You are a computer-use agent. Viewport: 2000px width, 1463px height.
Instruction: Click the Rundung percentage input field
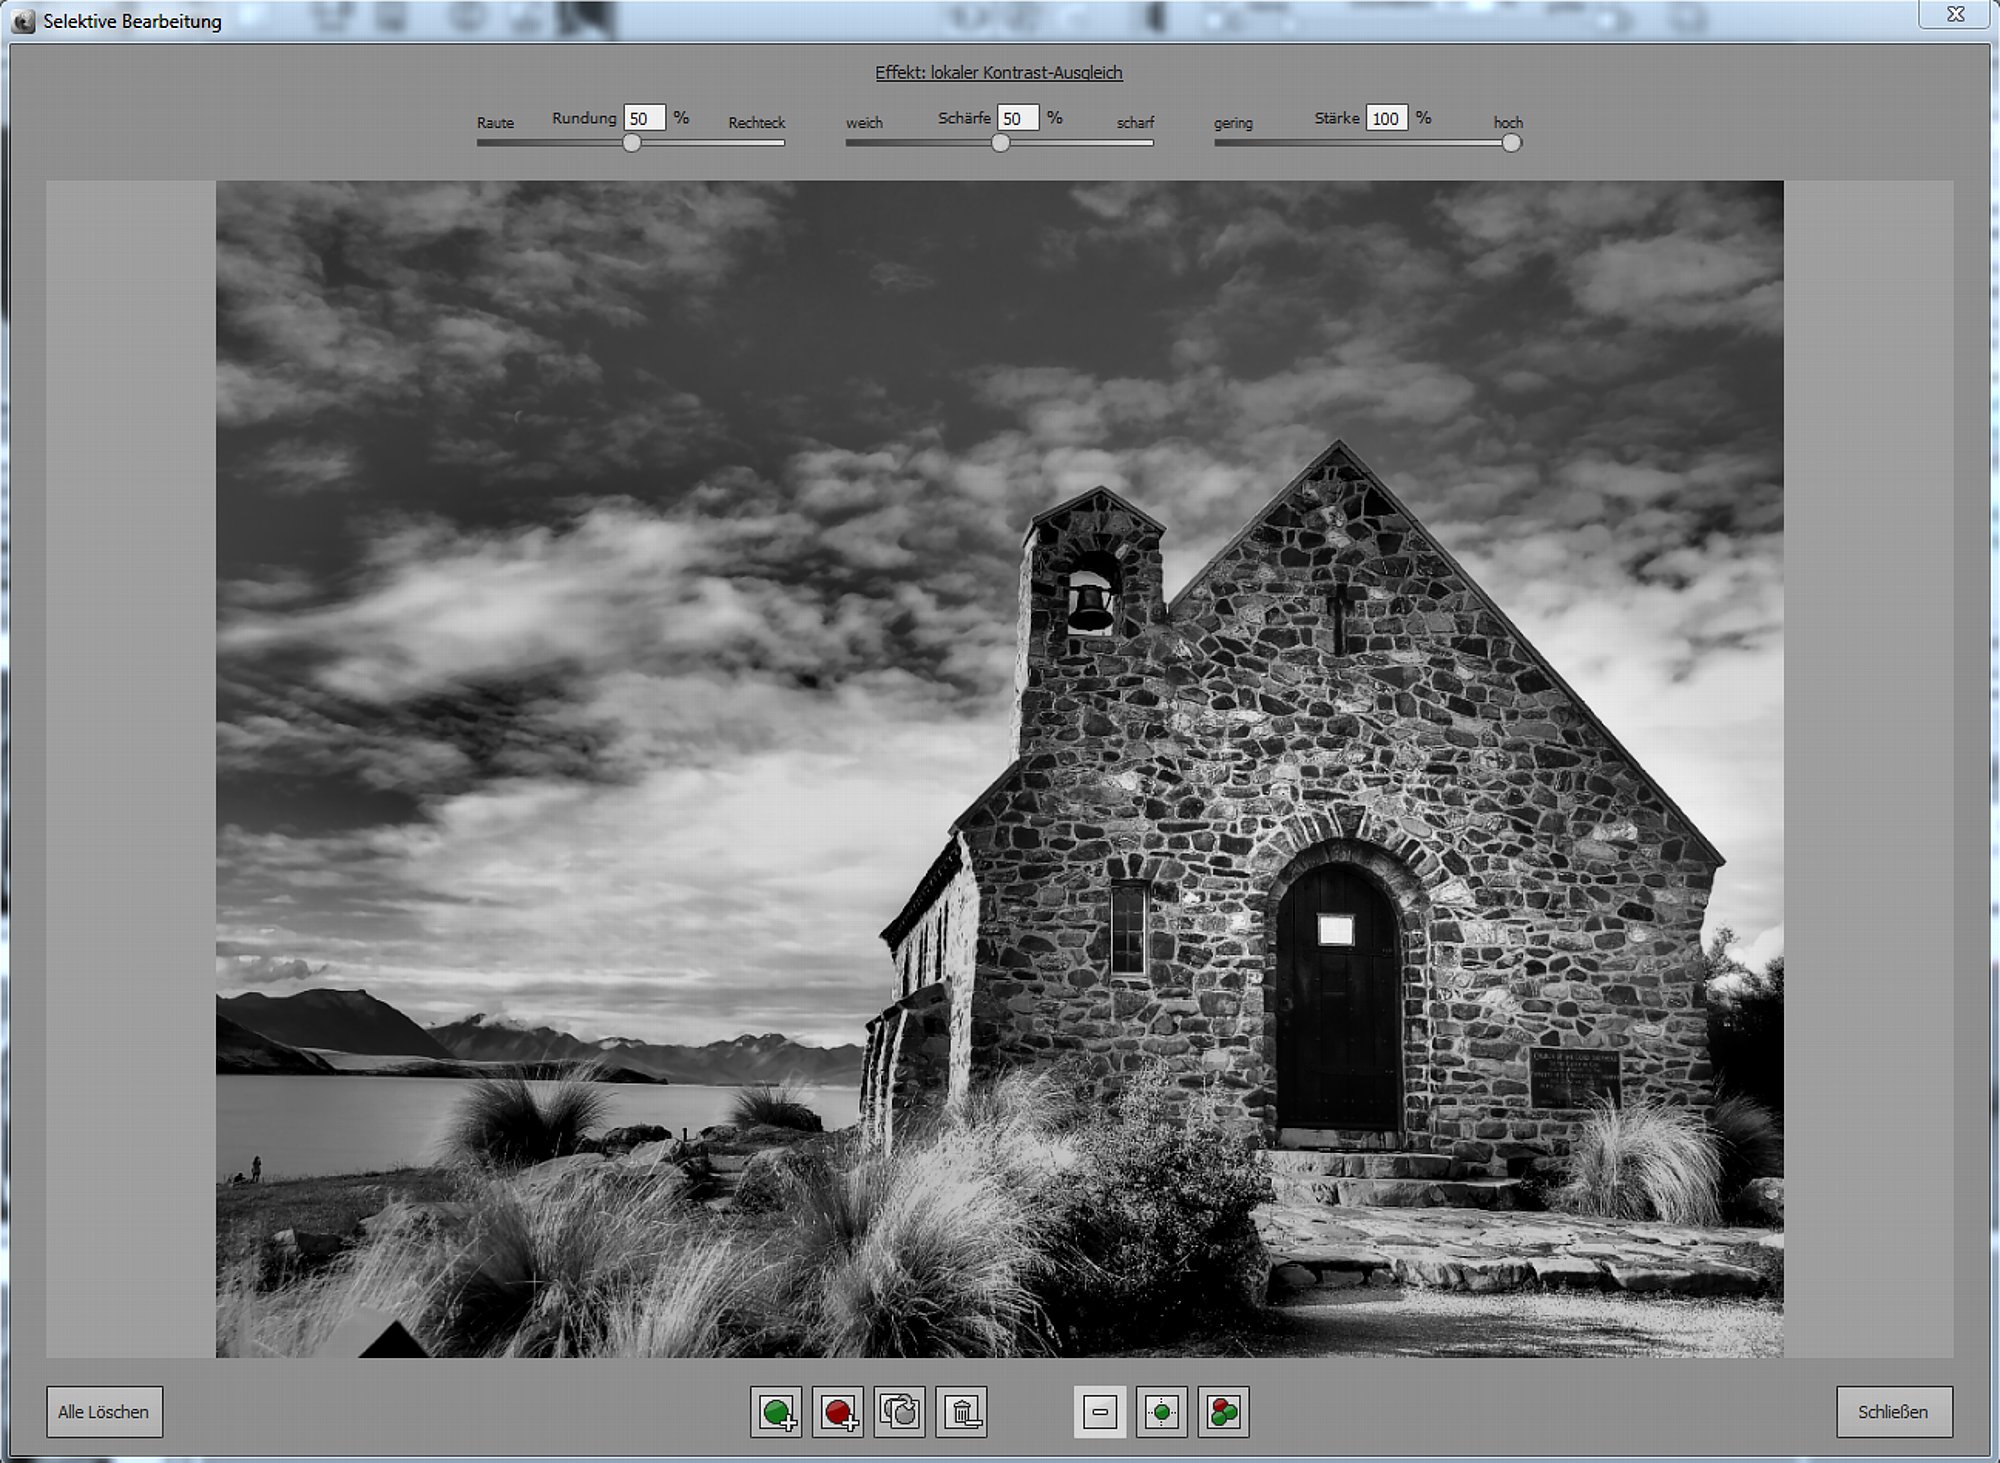click(644, 118)
